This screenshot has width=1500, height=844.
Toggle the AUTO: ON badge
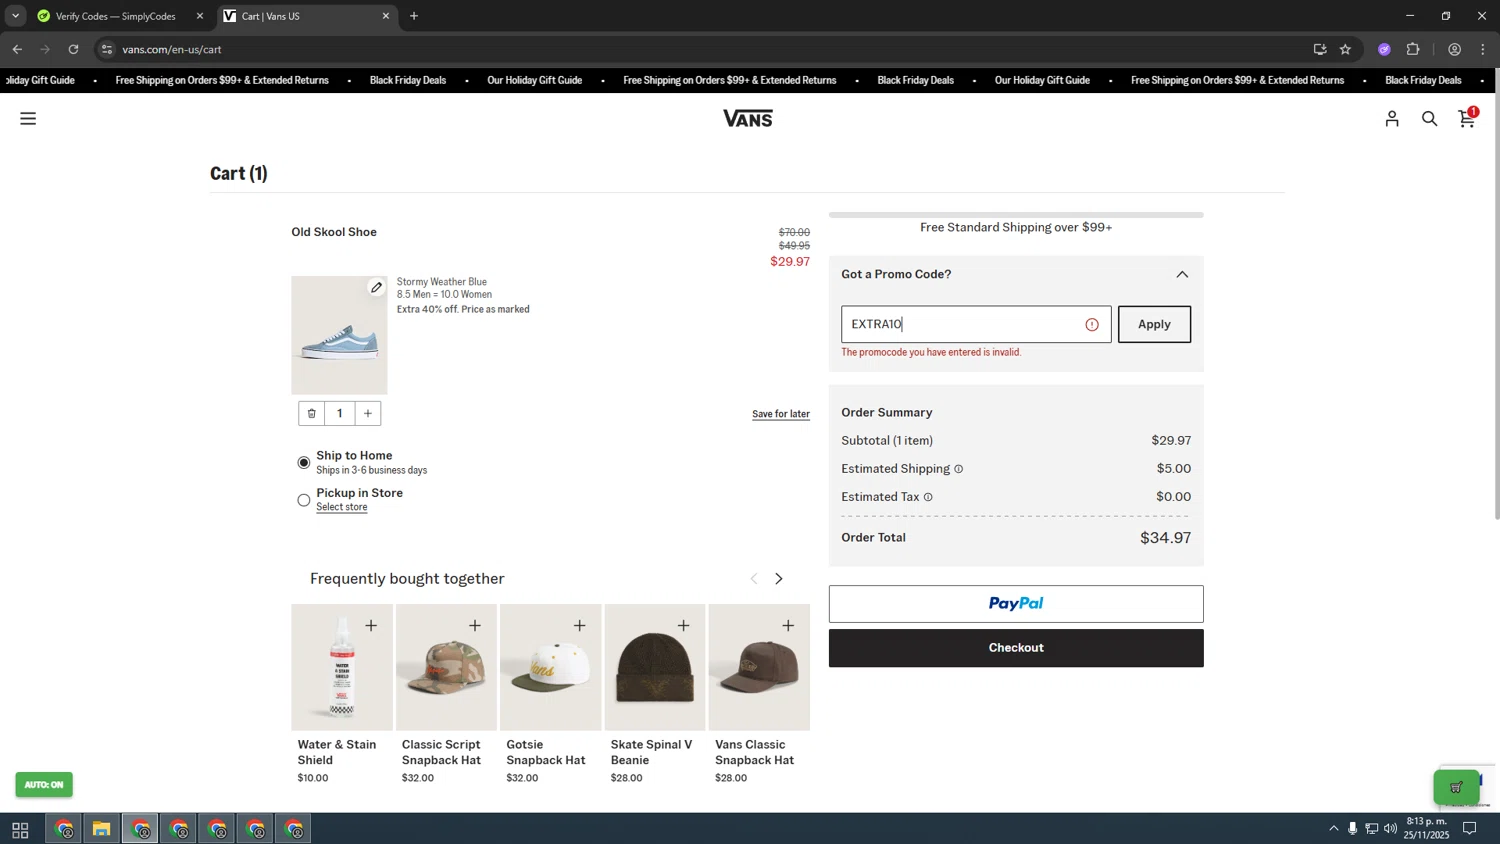click(44, 784)
